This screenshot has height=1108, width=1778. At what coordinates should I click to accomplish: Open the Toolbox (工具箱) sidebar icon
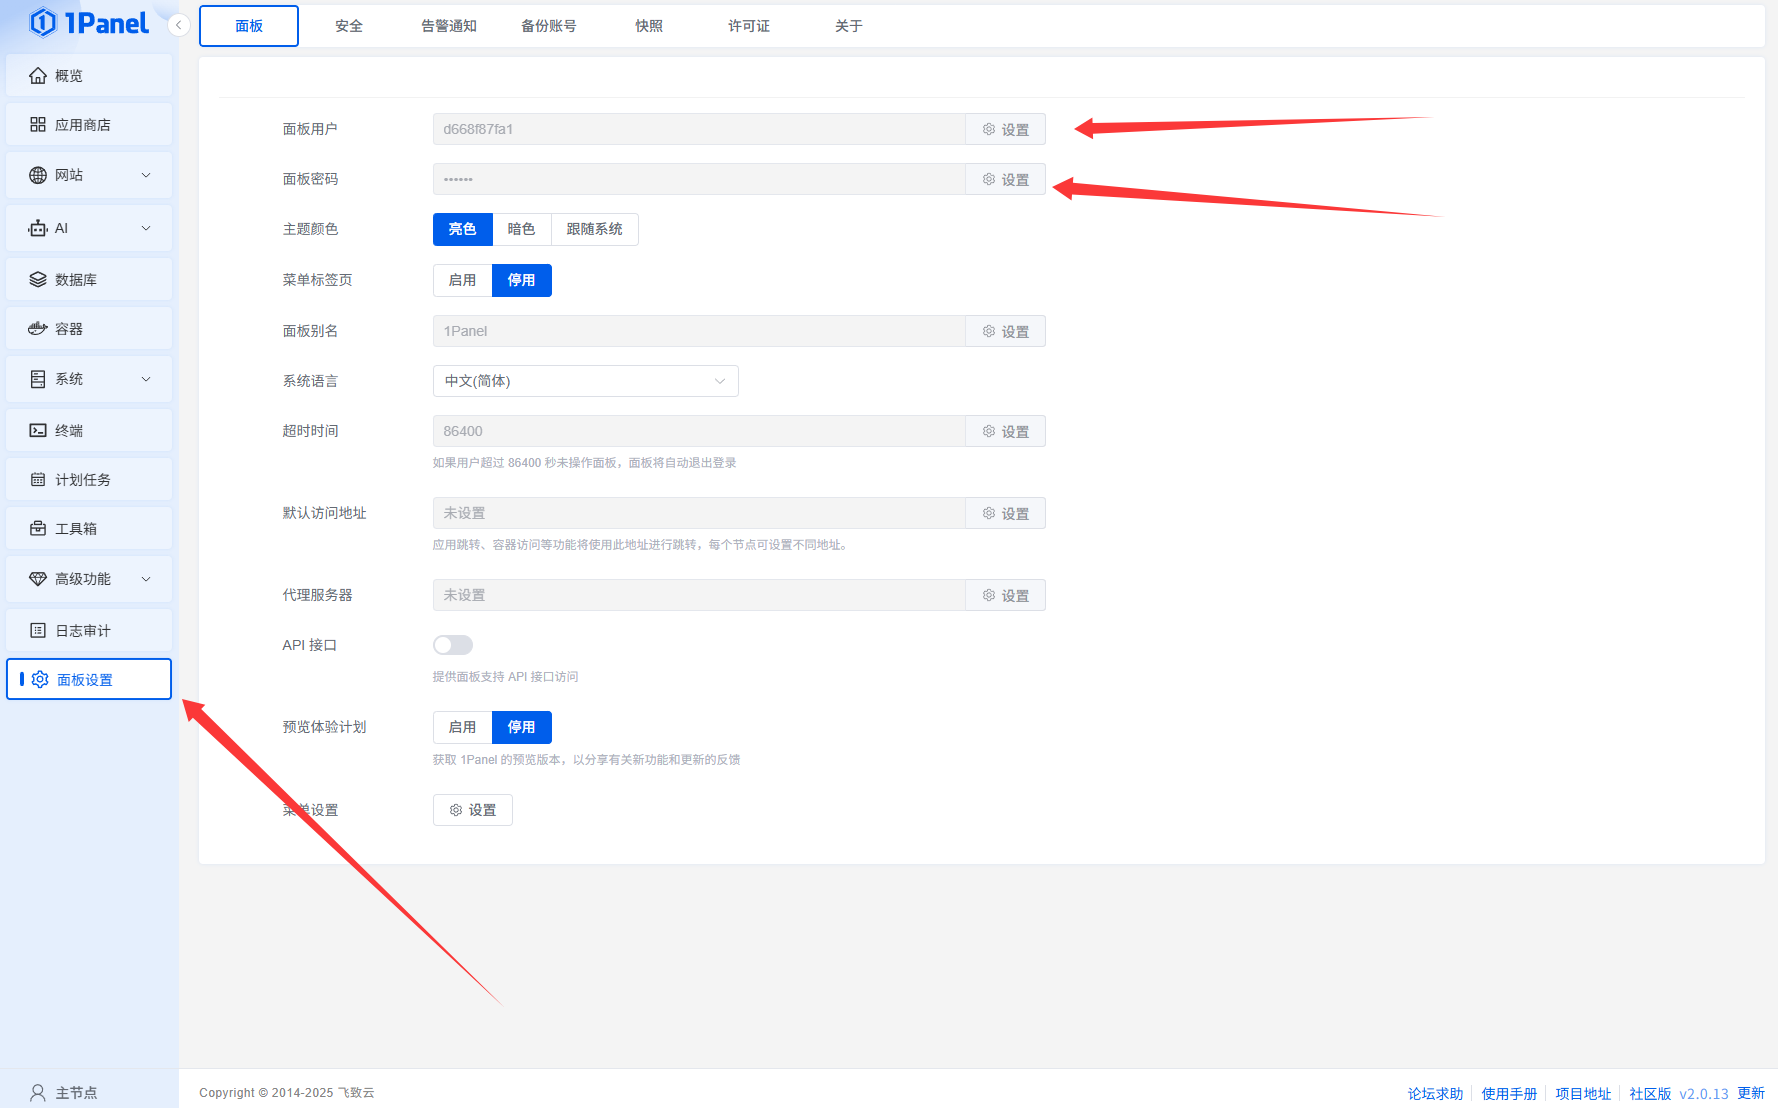click(x=38, y=529)
